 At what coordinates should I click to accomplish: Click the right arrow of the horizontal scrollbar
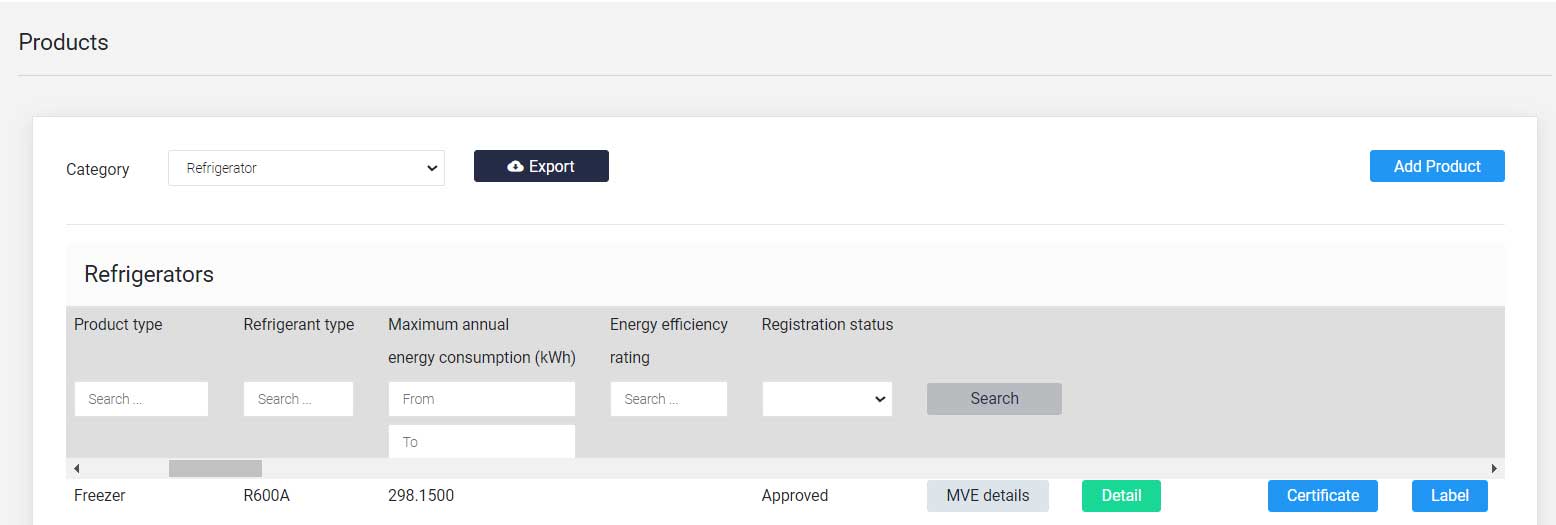point(1494,468)
